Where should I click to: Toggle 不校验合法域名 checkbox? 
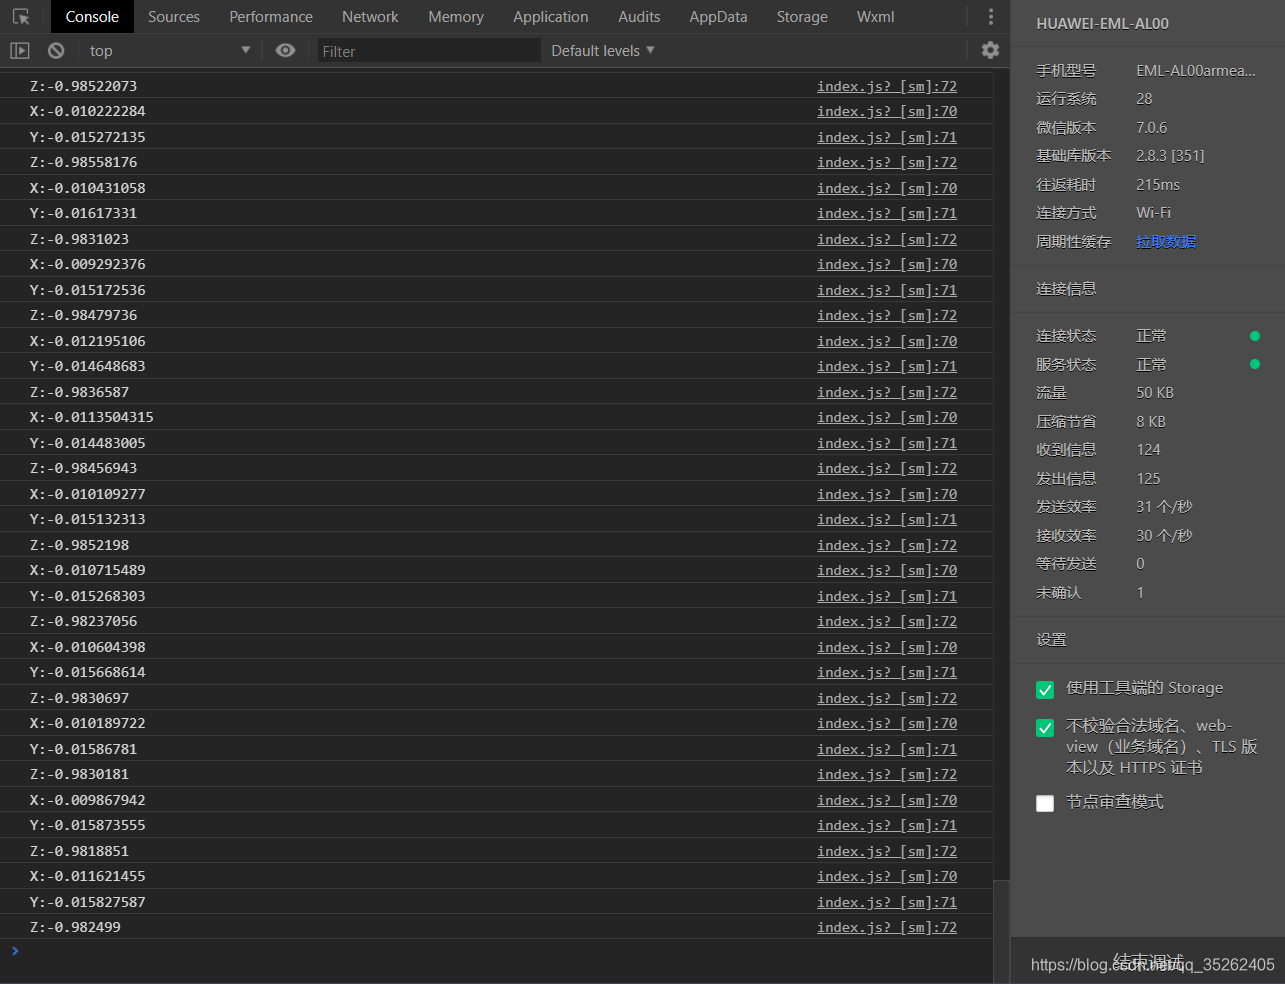(x=1045, y=728)
